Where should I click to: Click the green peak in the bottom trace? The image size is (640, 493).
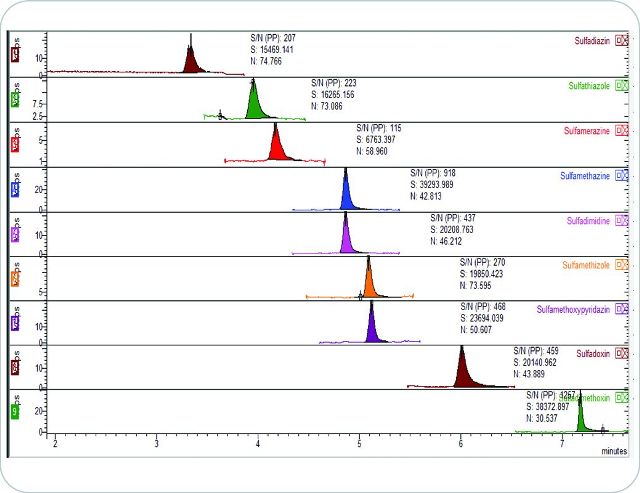[581, 420]
